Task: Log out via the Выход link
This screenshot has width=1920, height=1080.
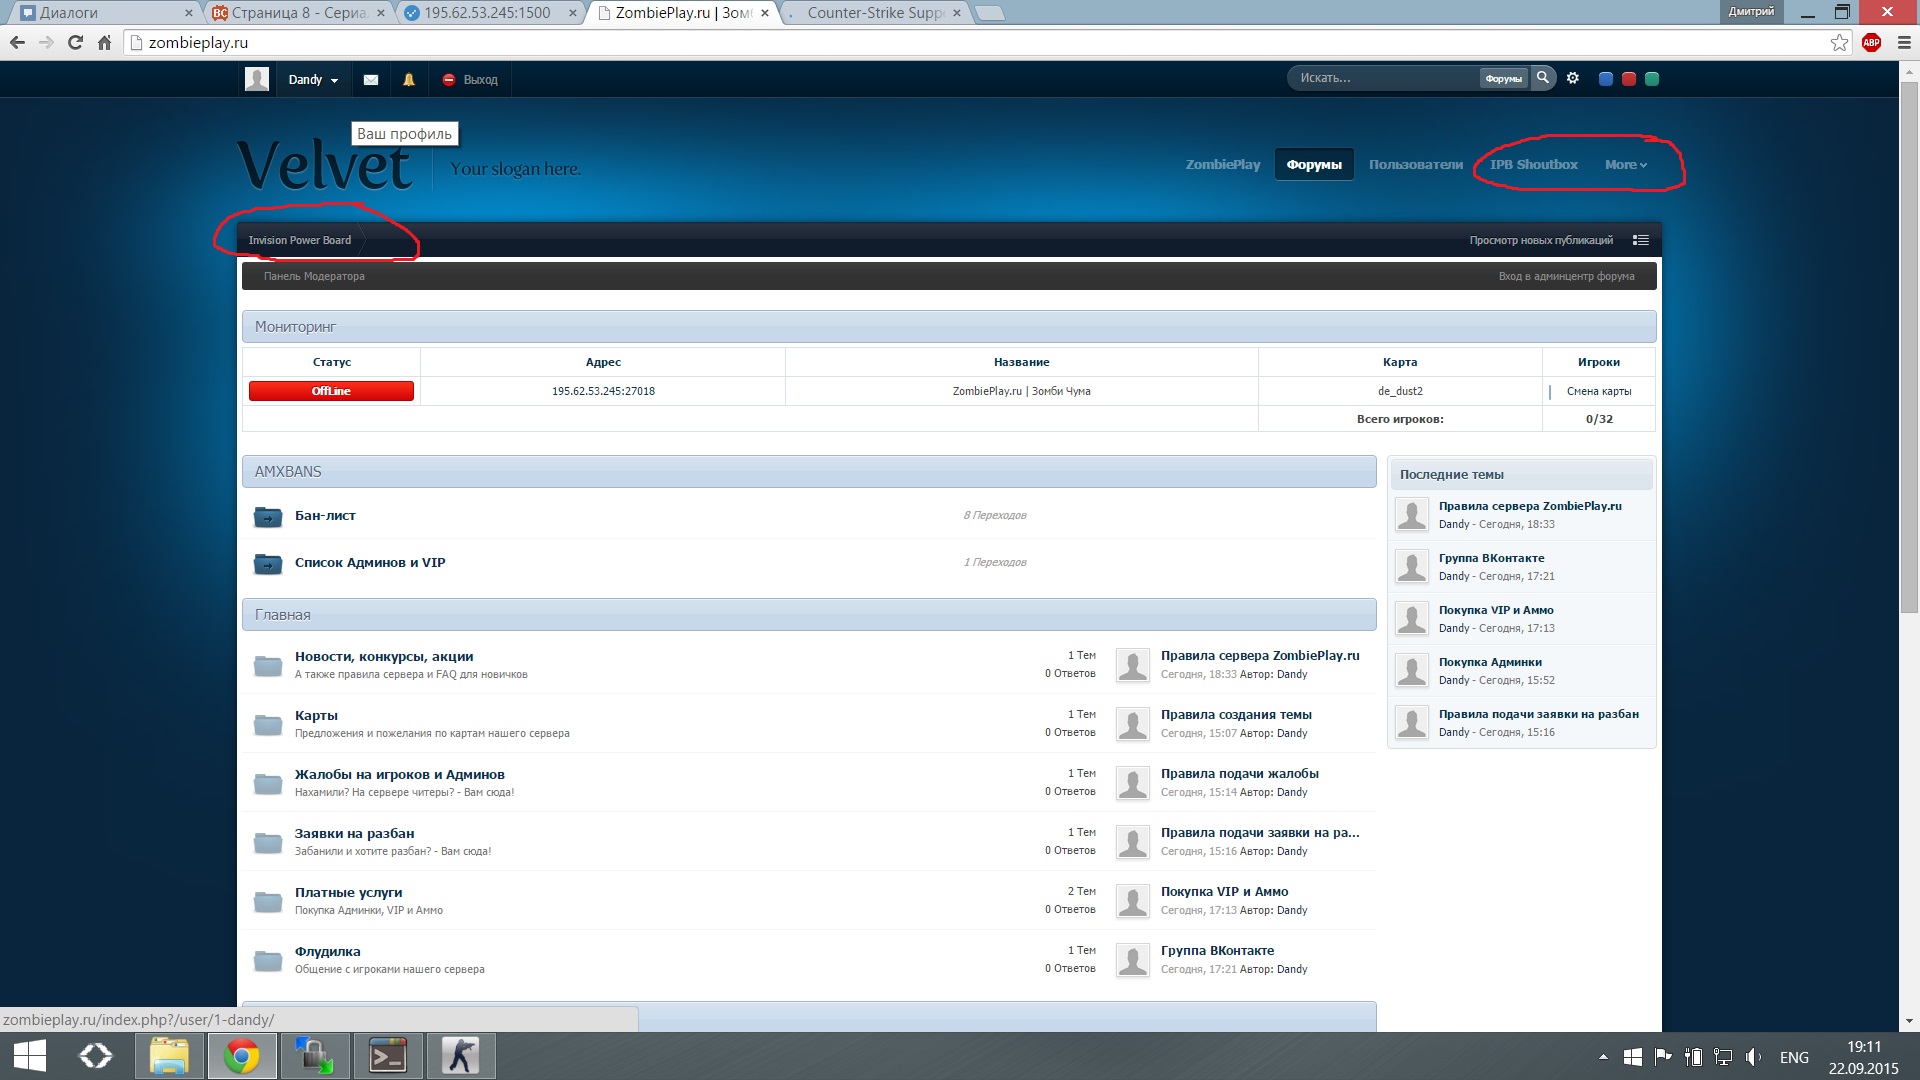Action: tap(470, 80)
